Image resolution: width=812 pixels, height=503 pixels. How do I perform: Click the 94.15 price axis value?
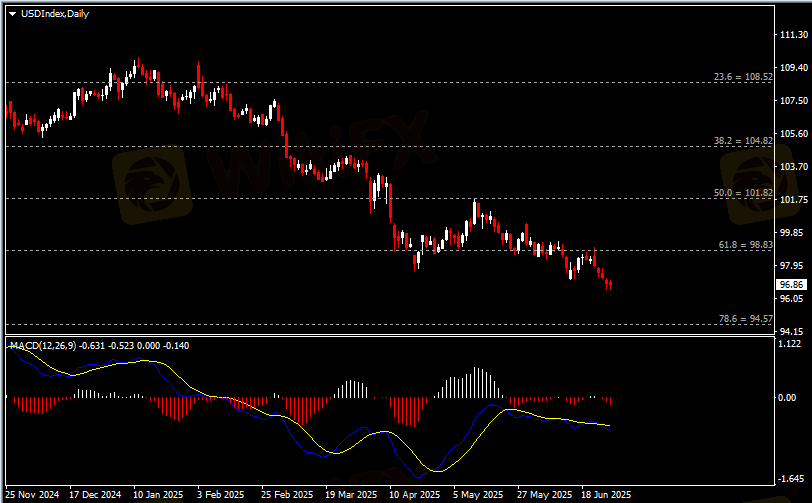pos(791,332)
